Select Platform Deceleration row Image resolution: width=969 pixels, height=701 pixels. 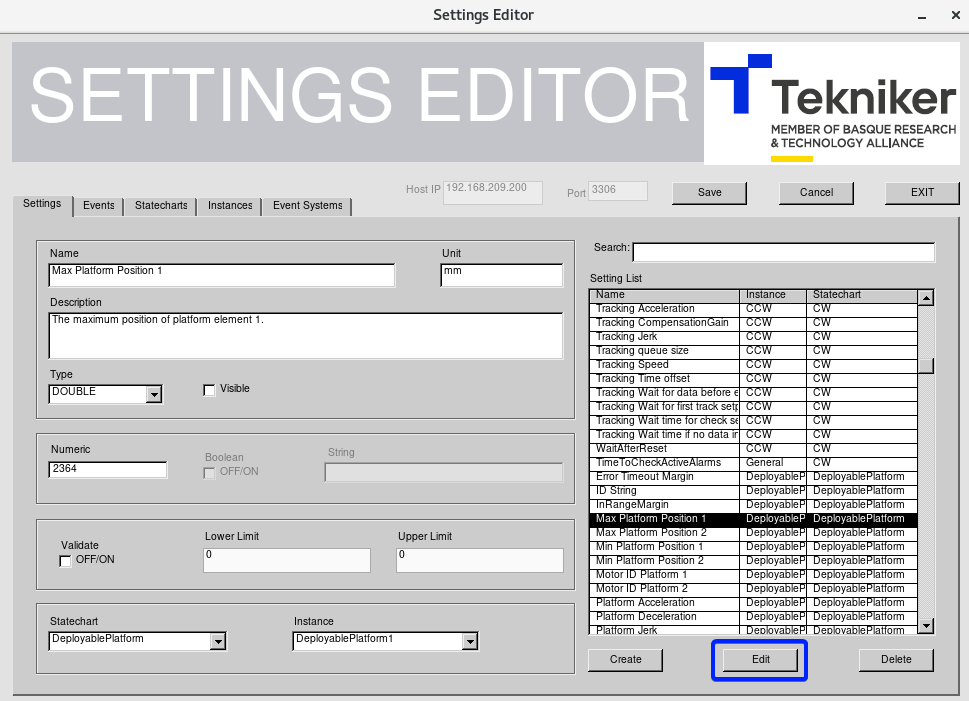tap(753, 617)
